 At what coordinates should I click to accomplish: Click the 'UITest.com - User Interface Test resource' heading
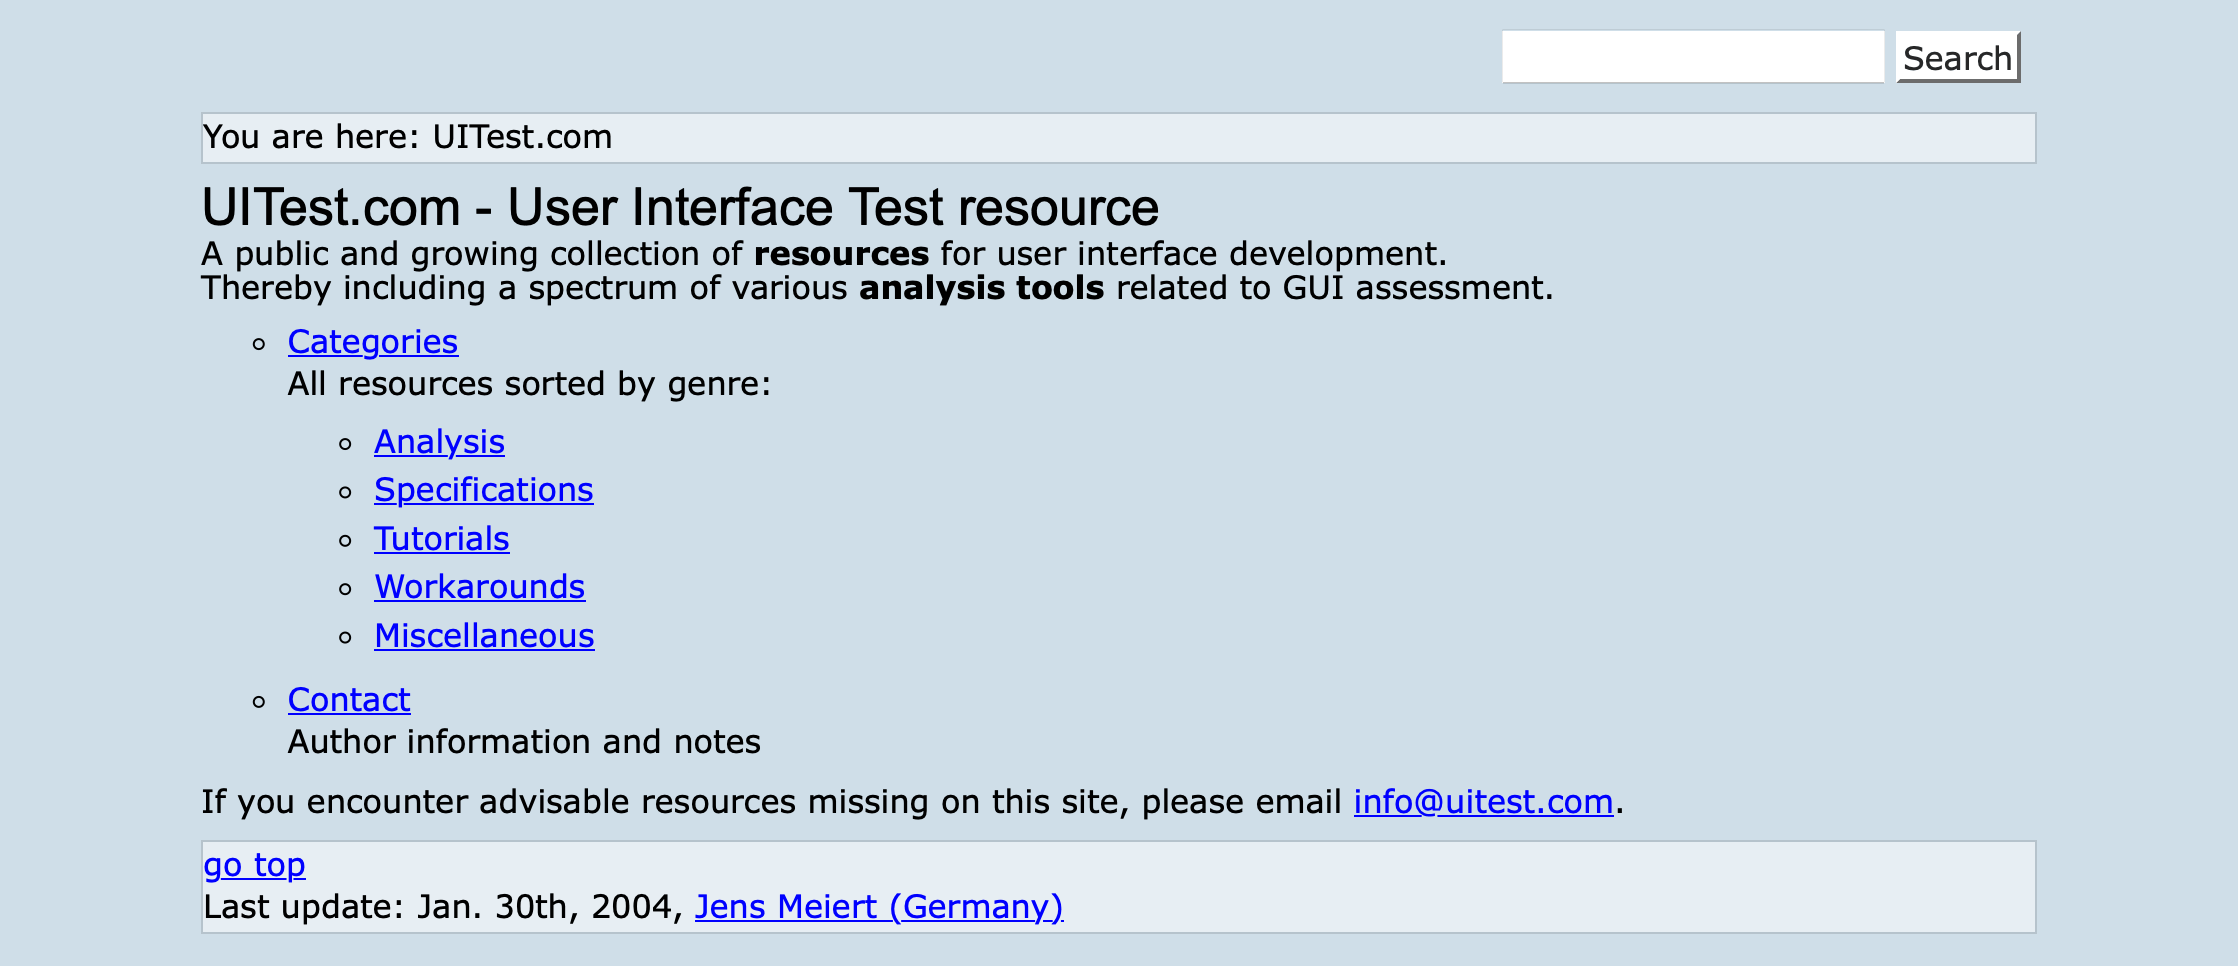click(x=680, y=207)
